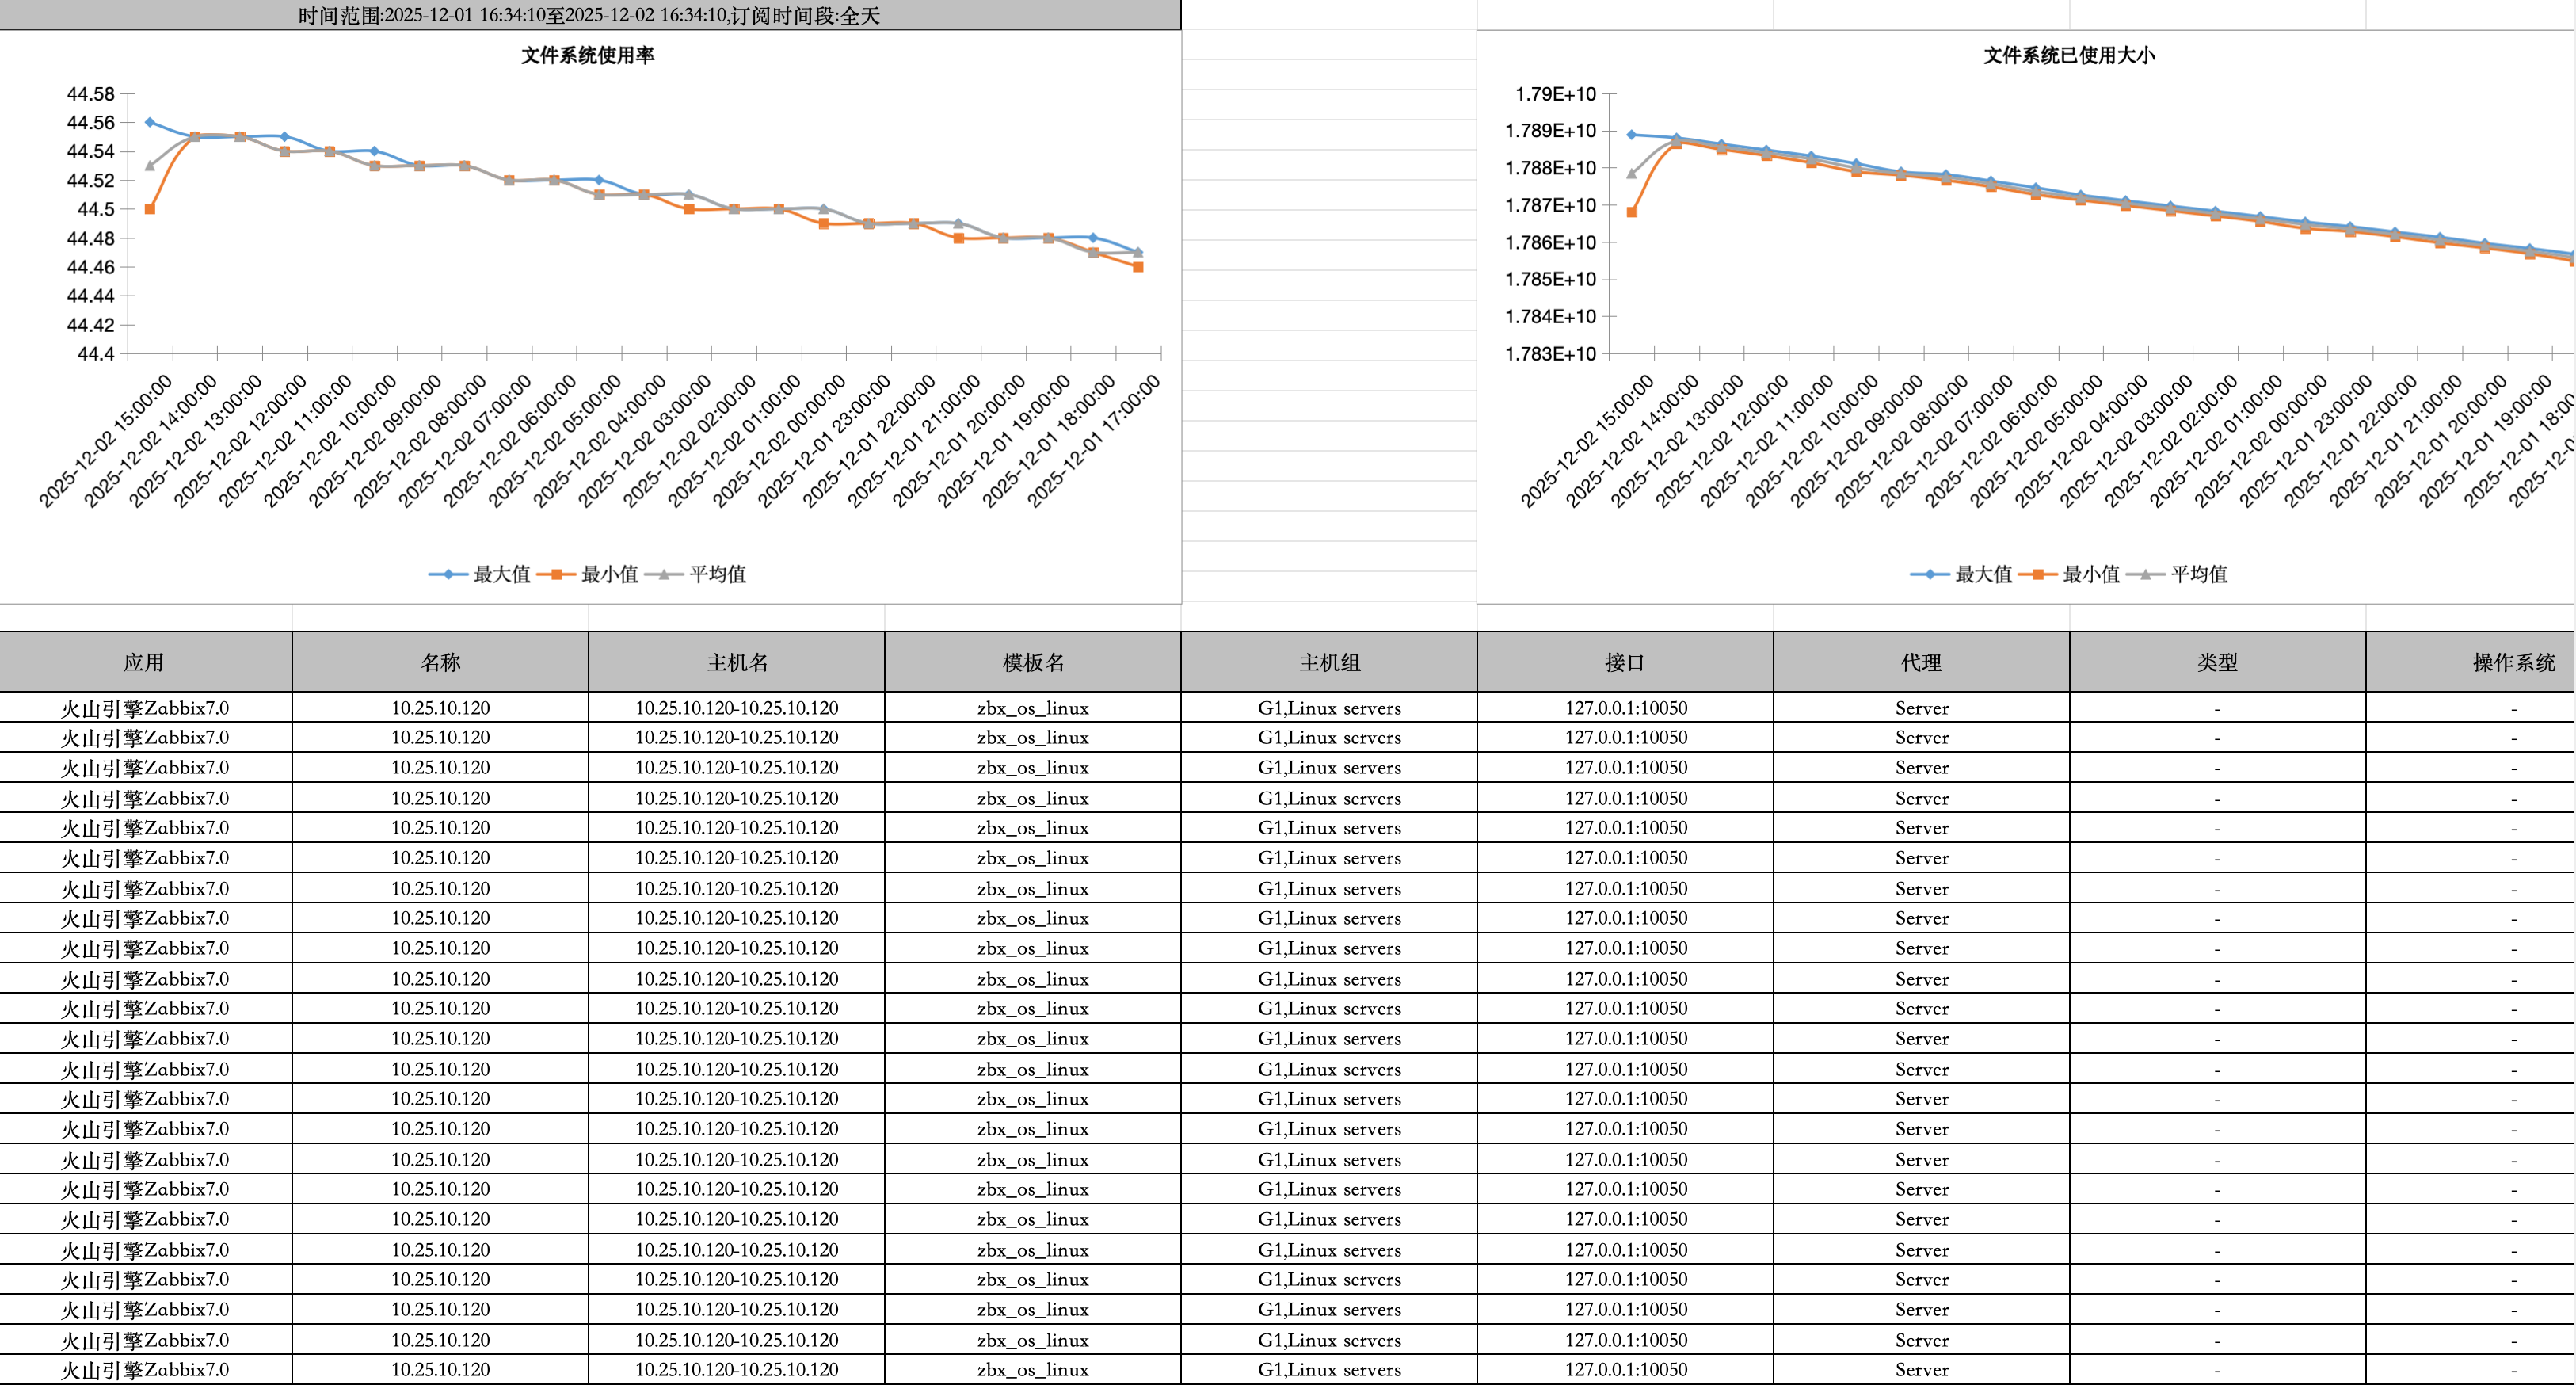The height and width of the screenshot is (1385, 2576).
Task: Select the 应用 column header
Action: [x=144, y=662]
